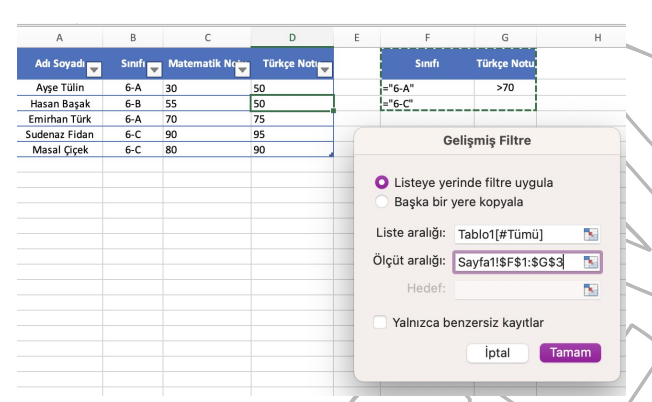This screenshot has height=402, width=652.
Task: Expand the Matematik Notu filter dropdown
Action: coord(241,69)
